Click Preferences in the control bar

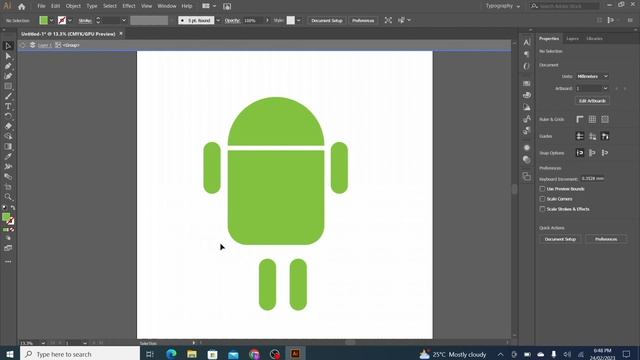tap(363, 20)
